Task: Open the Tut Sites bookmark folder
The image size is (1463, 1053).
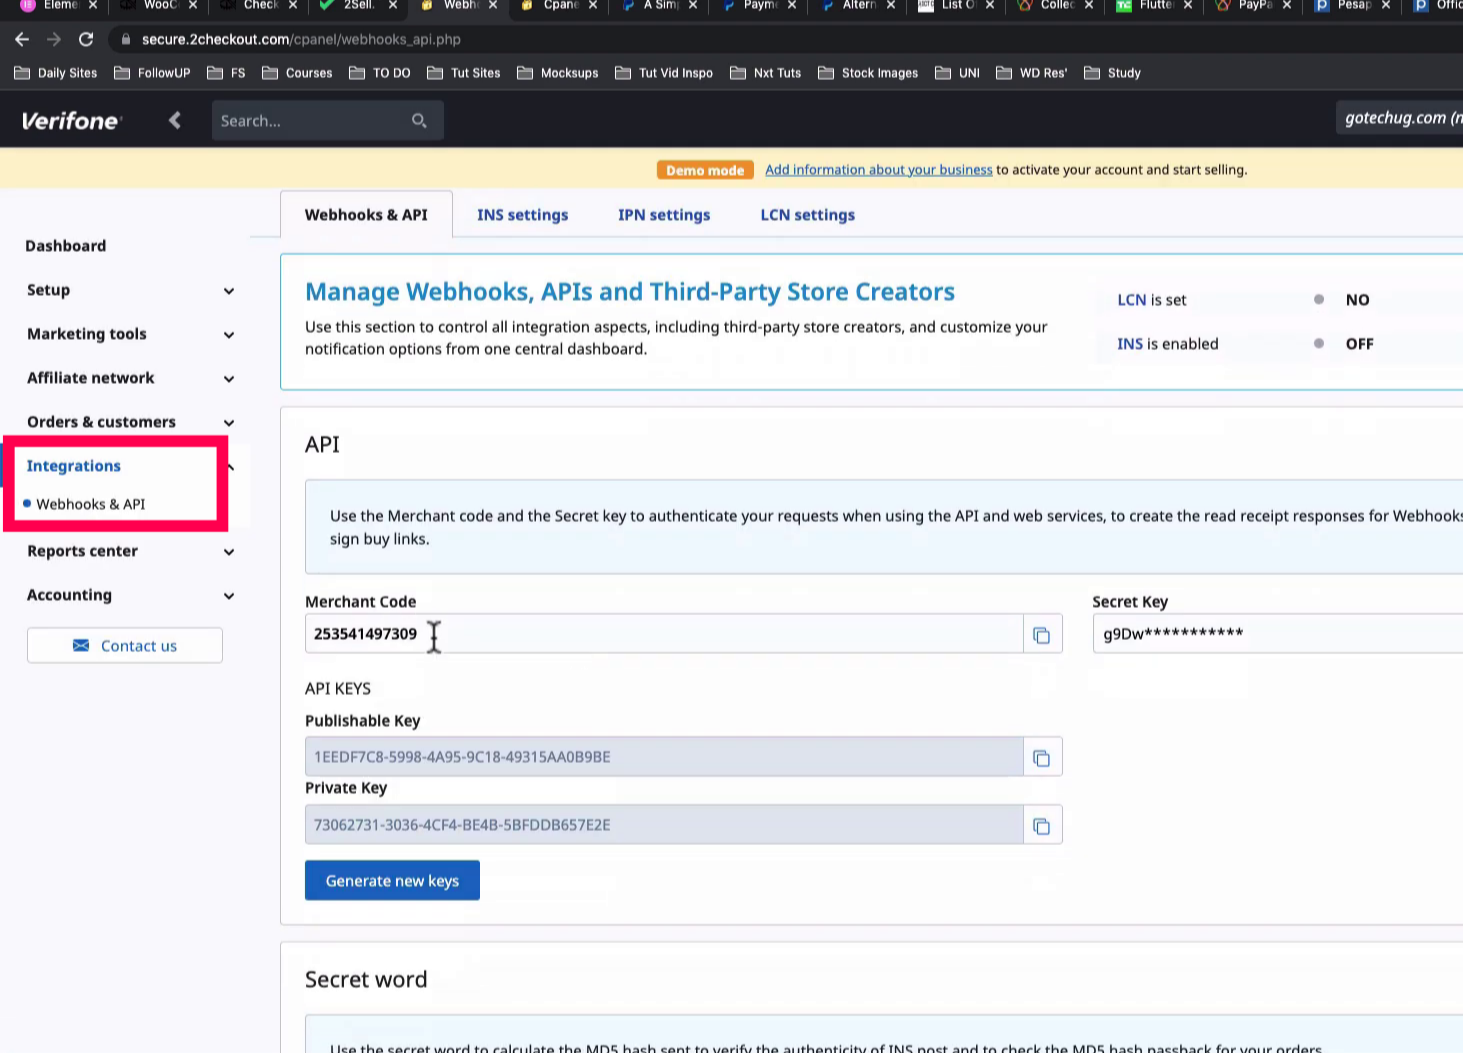Action: (464, 73)
